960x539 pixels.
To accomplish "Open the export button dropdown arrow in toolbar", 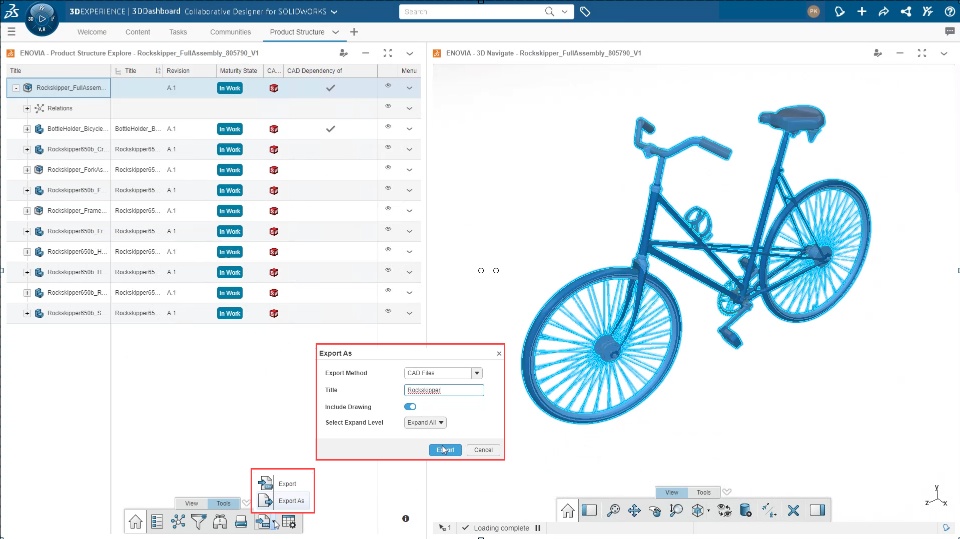I will click(x=276, y=524).
